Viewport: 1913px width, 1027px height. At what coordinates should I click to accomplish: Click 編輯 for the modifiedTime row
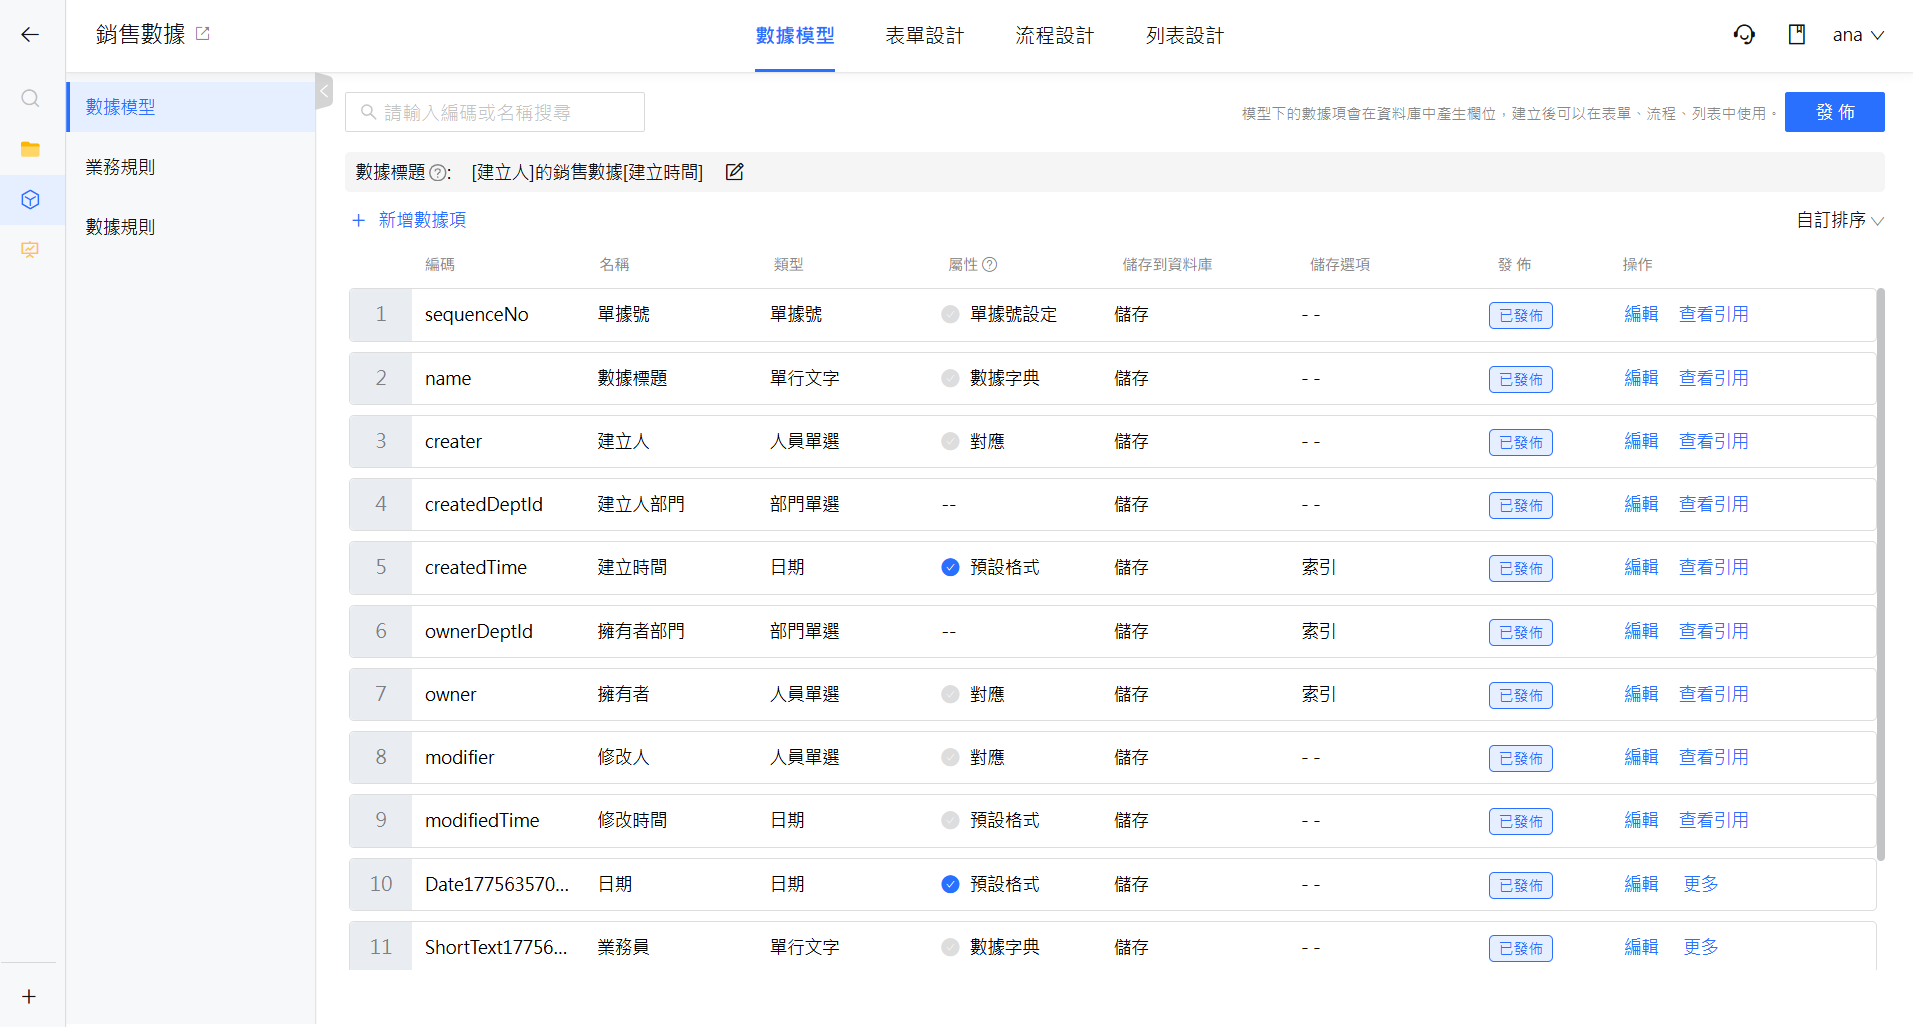pos(1641,820)
